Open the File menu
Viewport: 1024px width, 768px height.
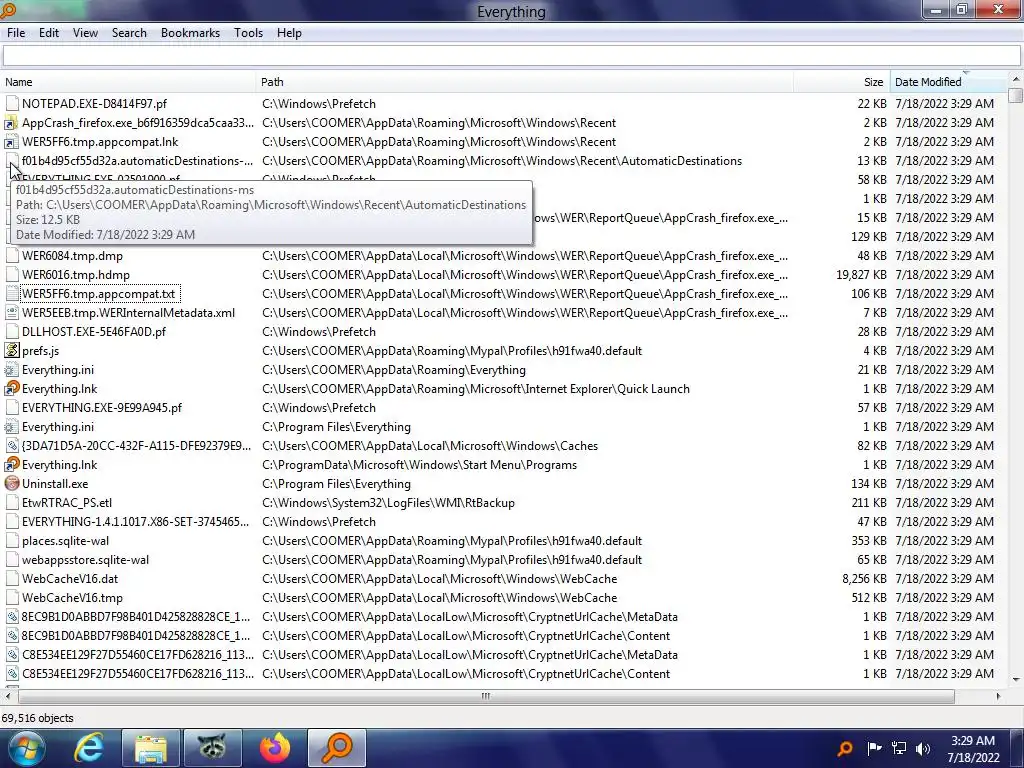16,33
